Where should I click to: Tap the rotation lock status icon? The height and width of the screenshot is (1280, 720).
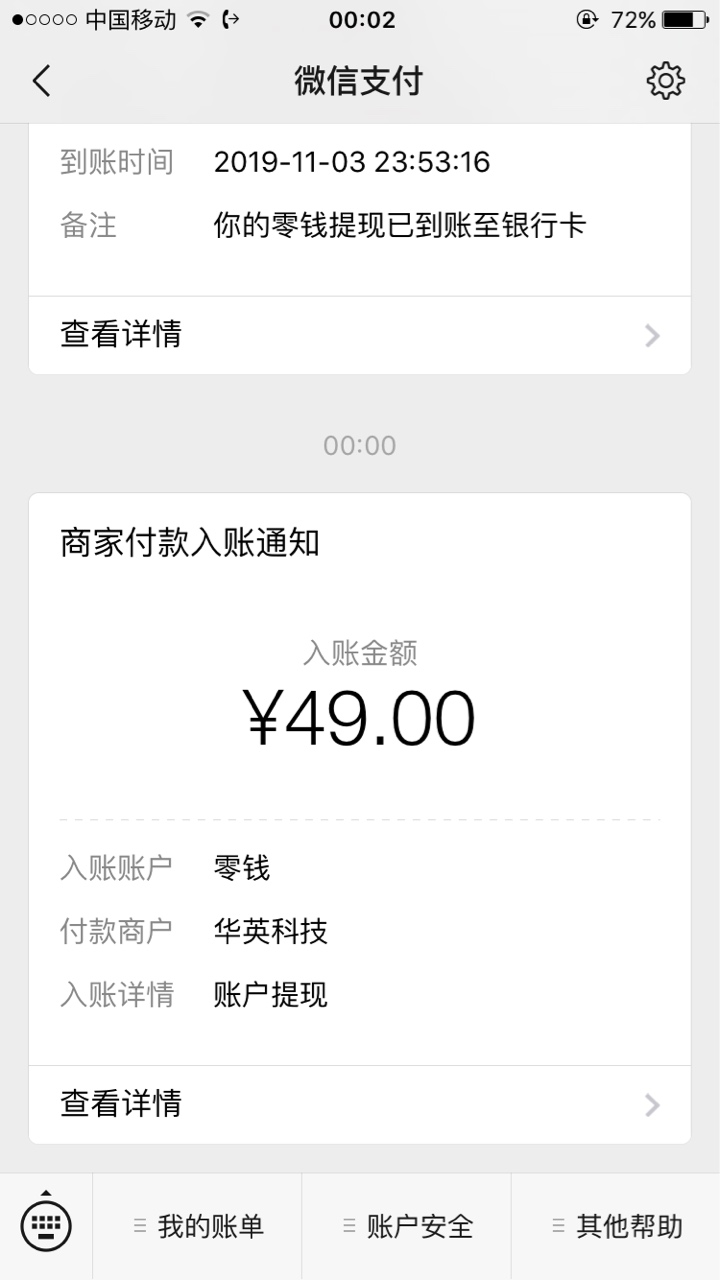pyautogui.click(x=588, y=20)
